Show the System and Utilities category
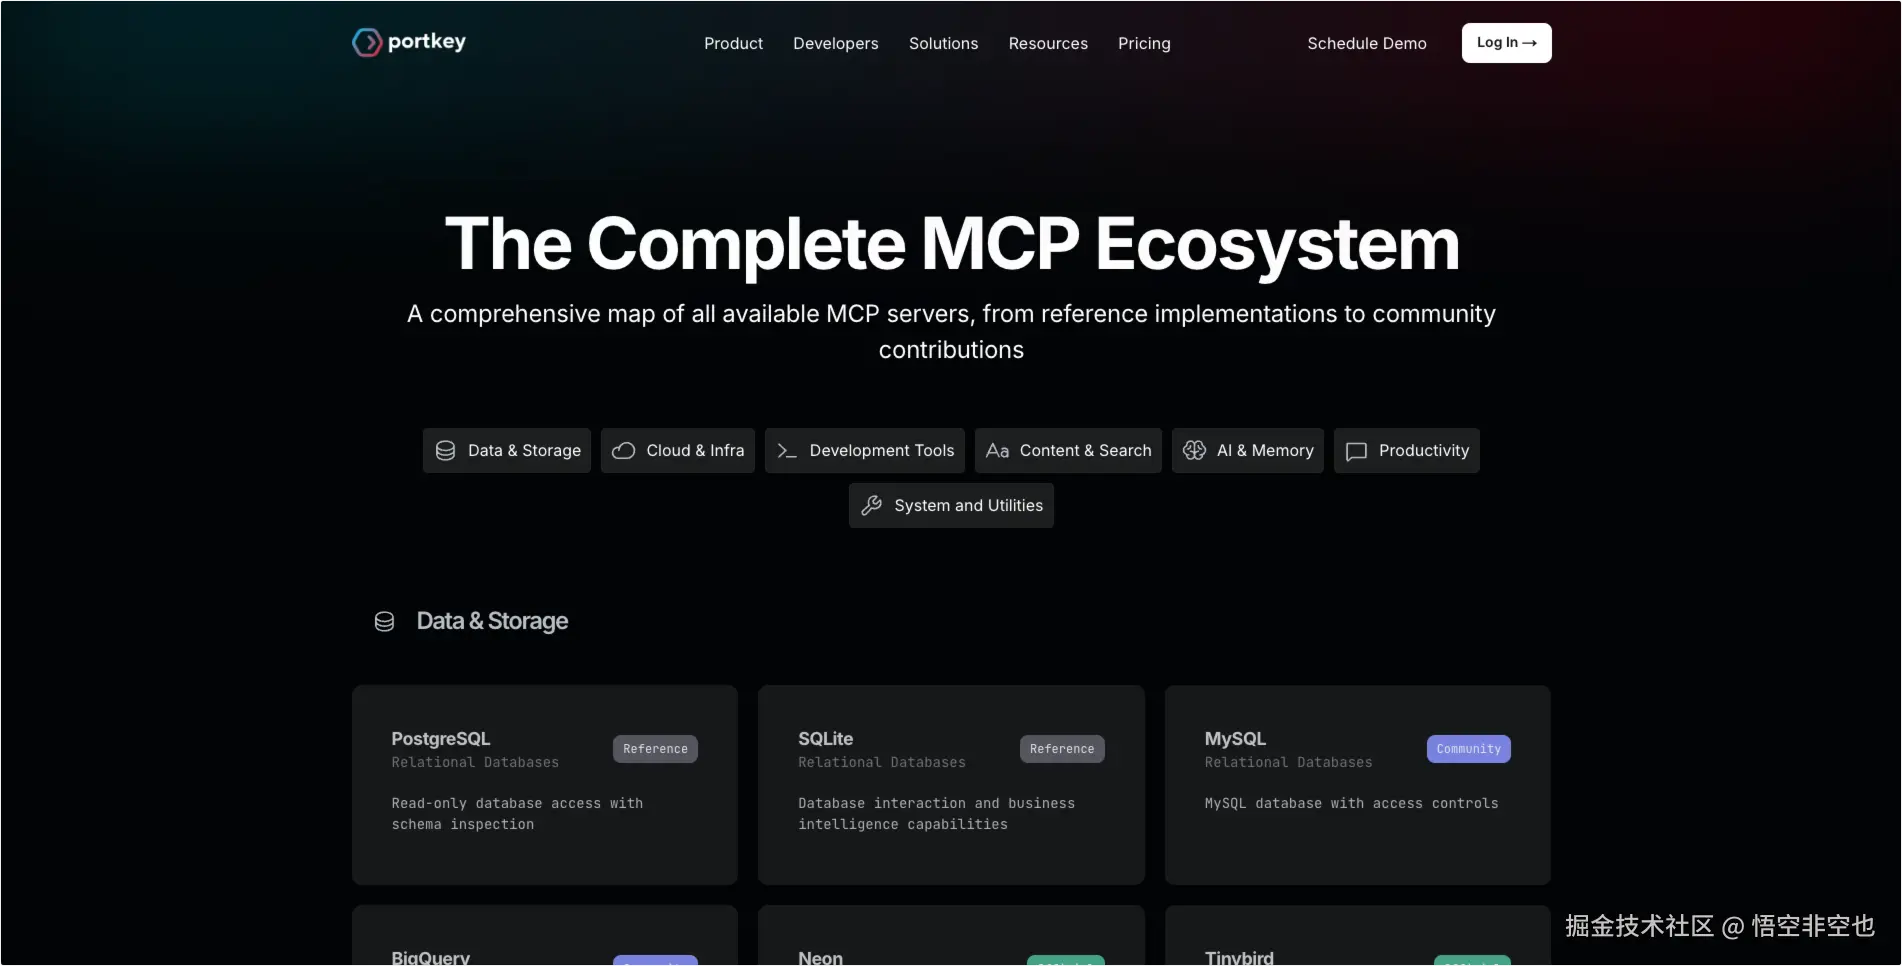This screenshot has width=1902, height=966. 951,506
